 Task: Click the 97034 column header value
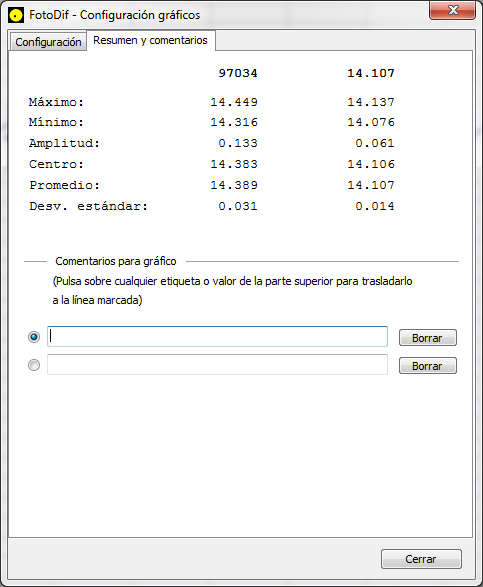238,73
